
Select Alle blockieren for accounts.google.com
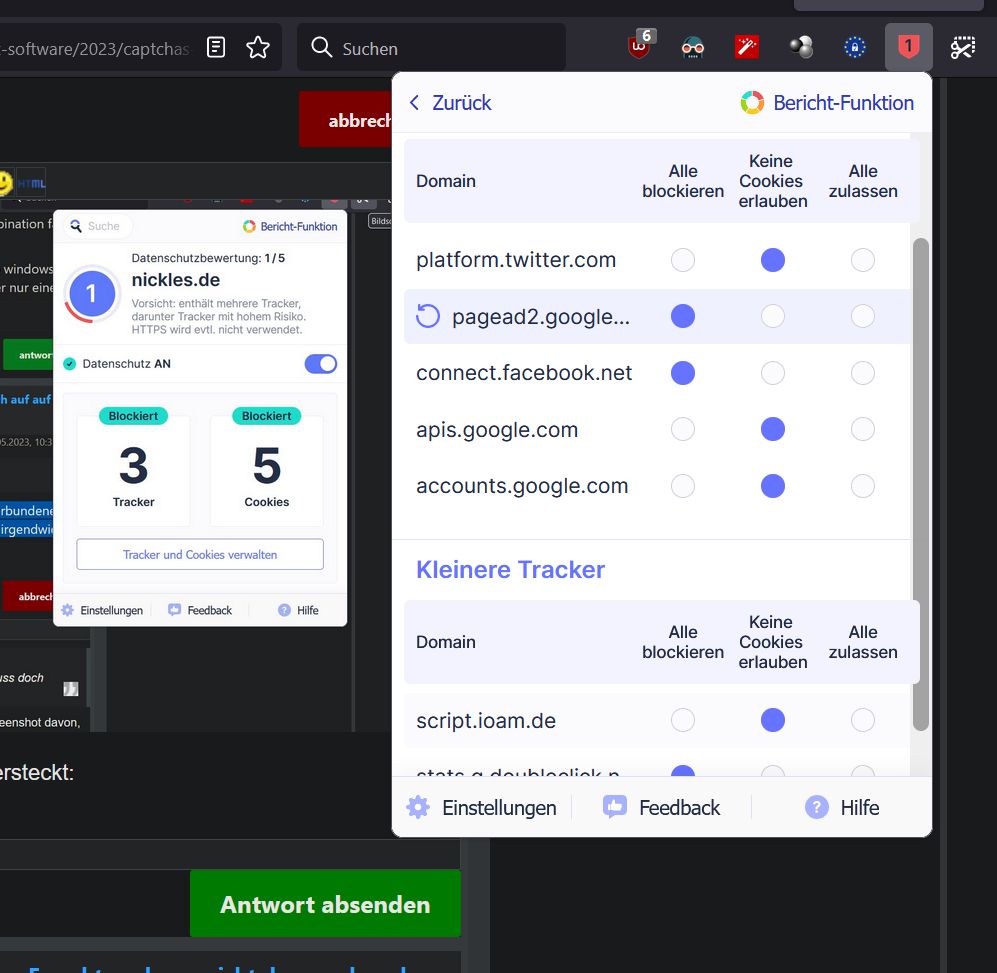tap(683, 486)
